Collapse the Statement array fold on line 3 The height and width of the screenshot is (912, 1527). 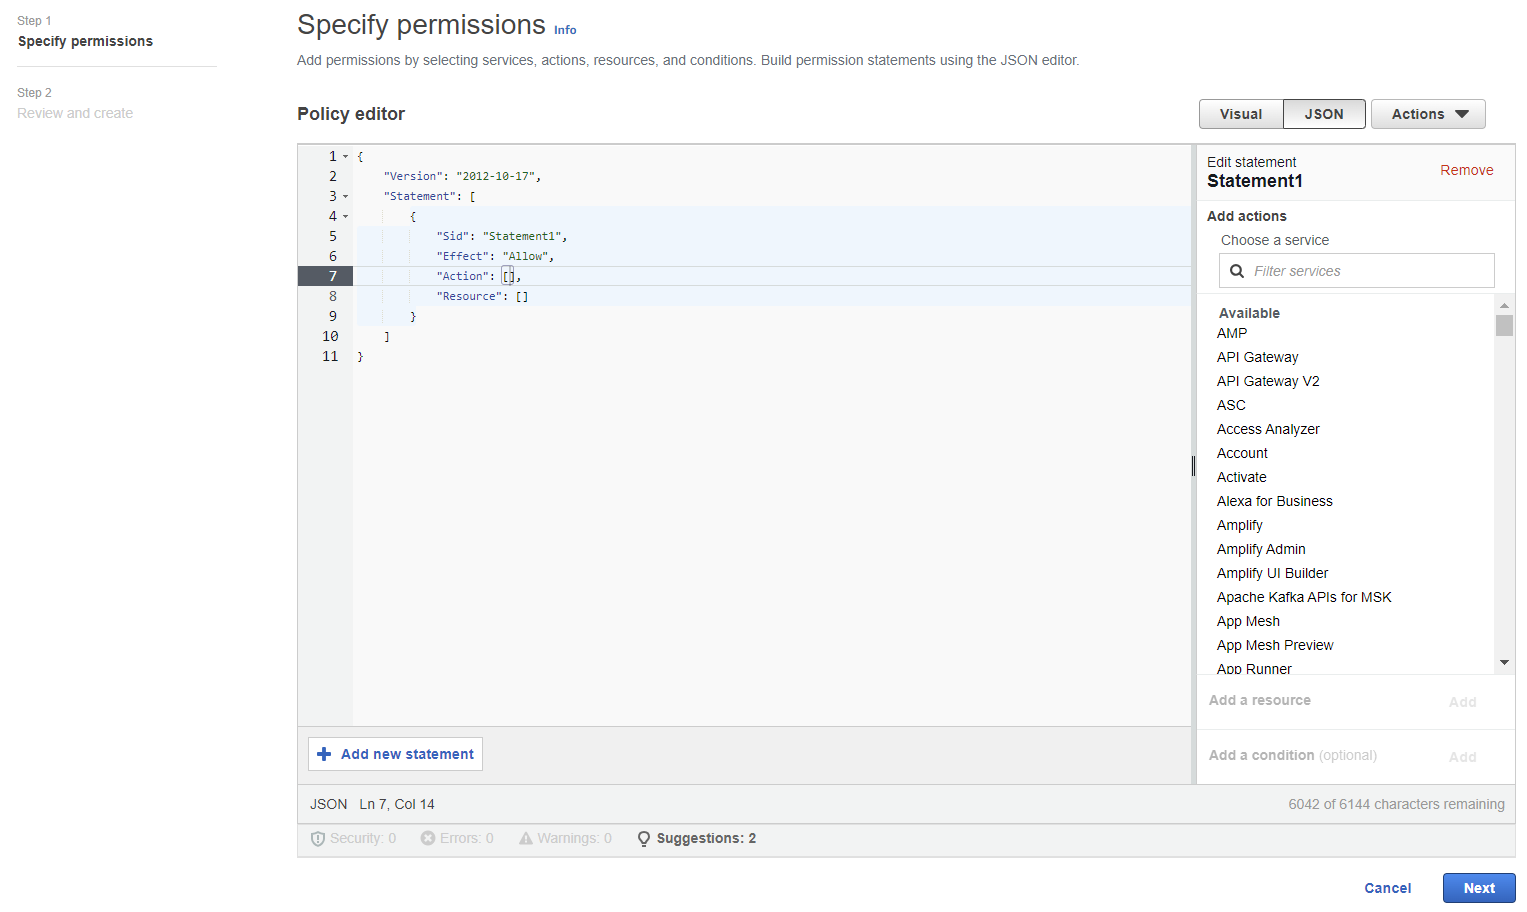point(346,197)
